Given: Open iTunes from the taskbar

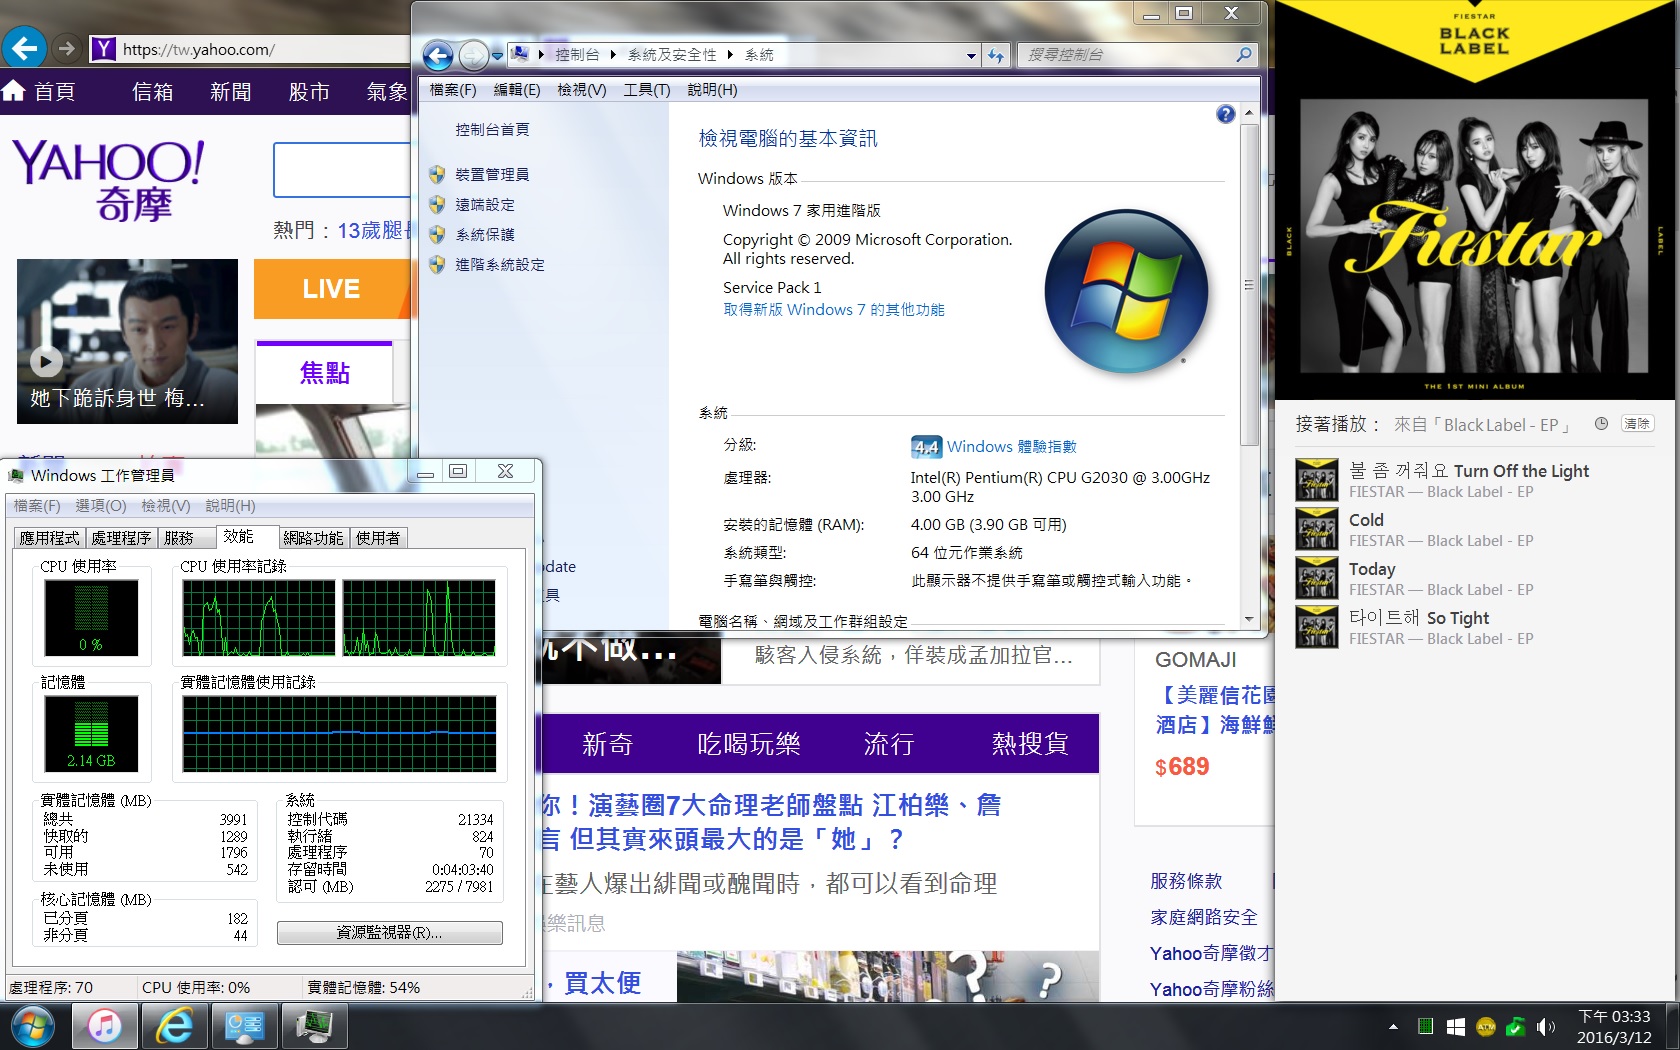Looking at the screenshot, I should (104, 1025).
